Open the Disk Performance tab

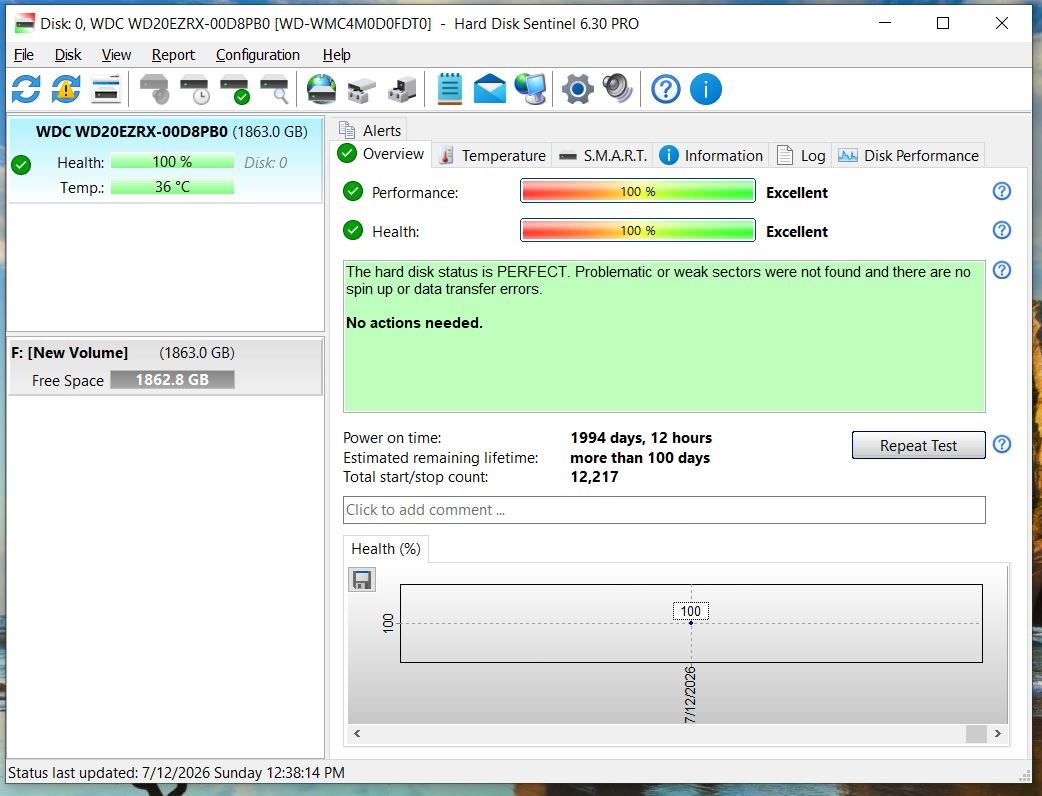(908, 155)
